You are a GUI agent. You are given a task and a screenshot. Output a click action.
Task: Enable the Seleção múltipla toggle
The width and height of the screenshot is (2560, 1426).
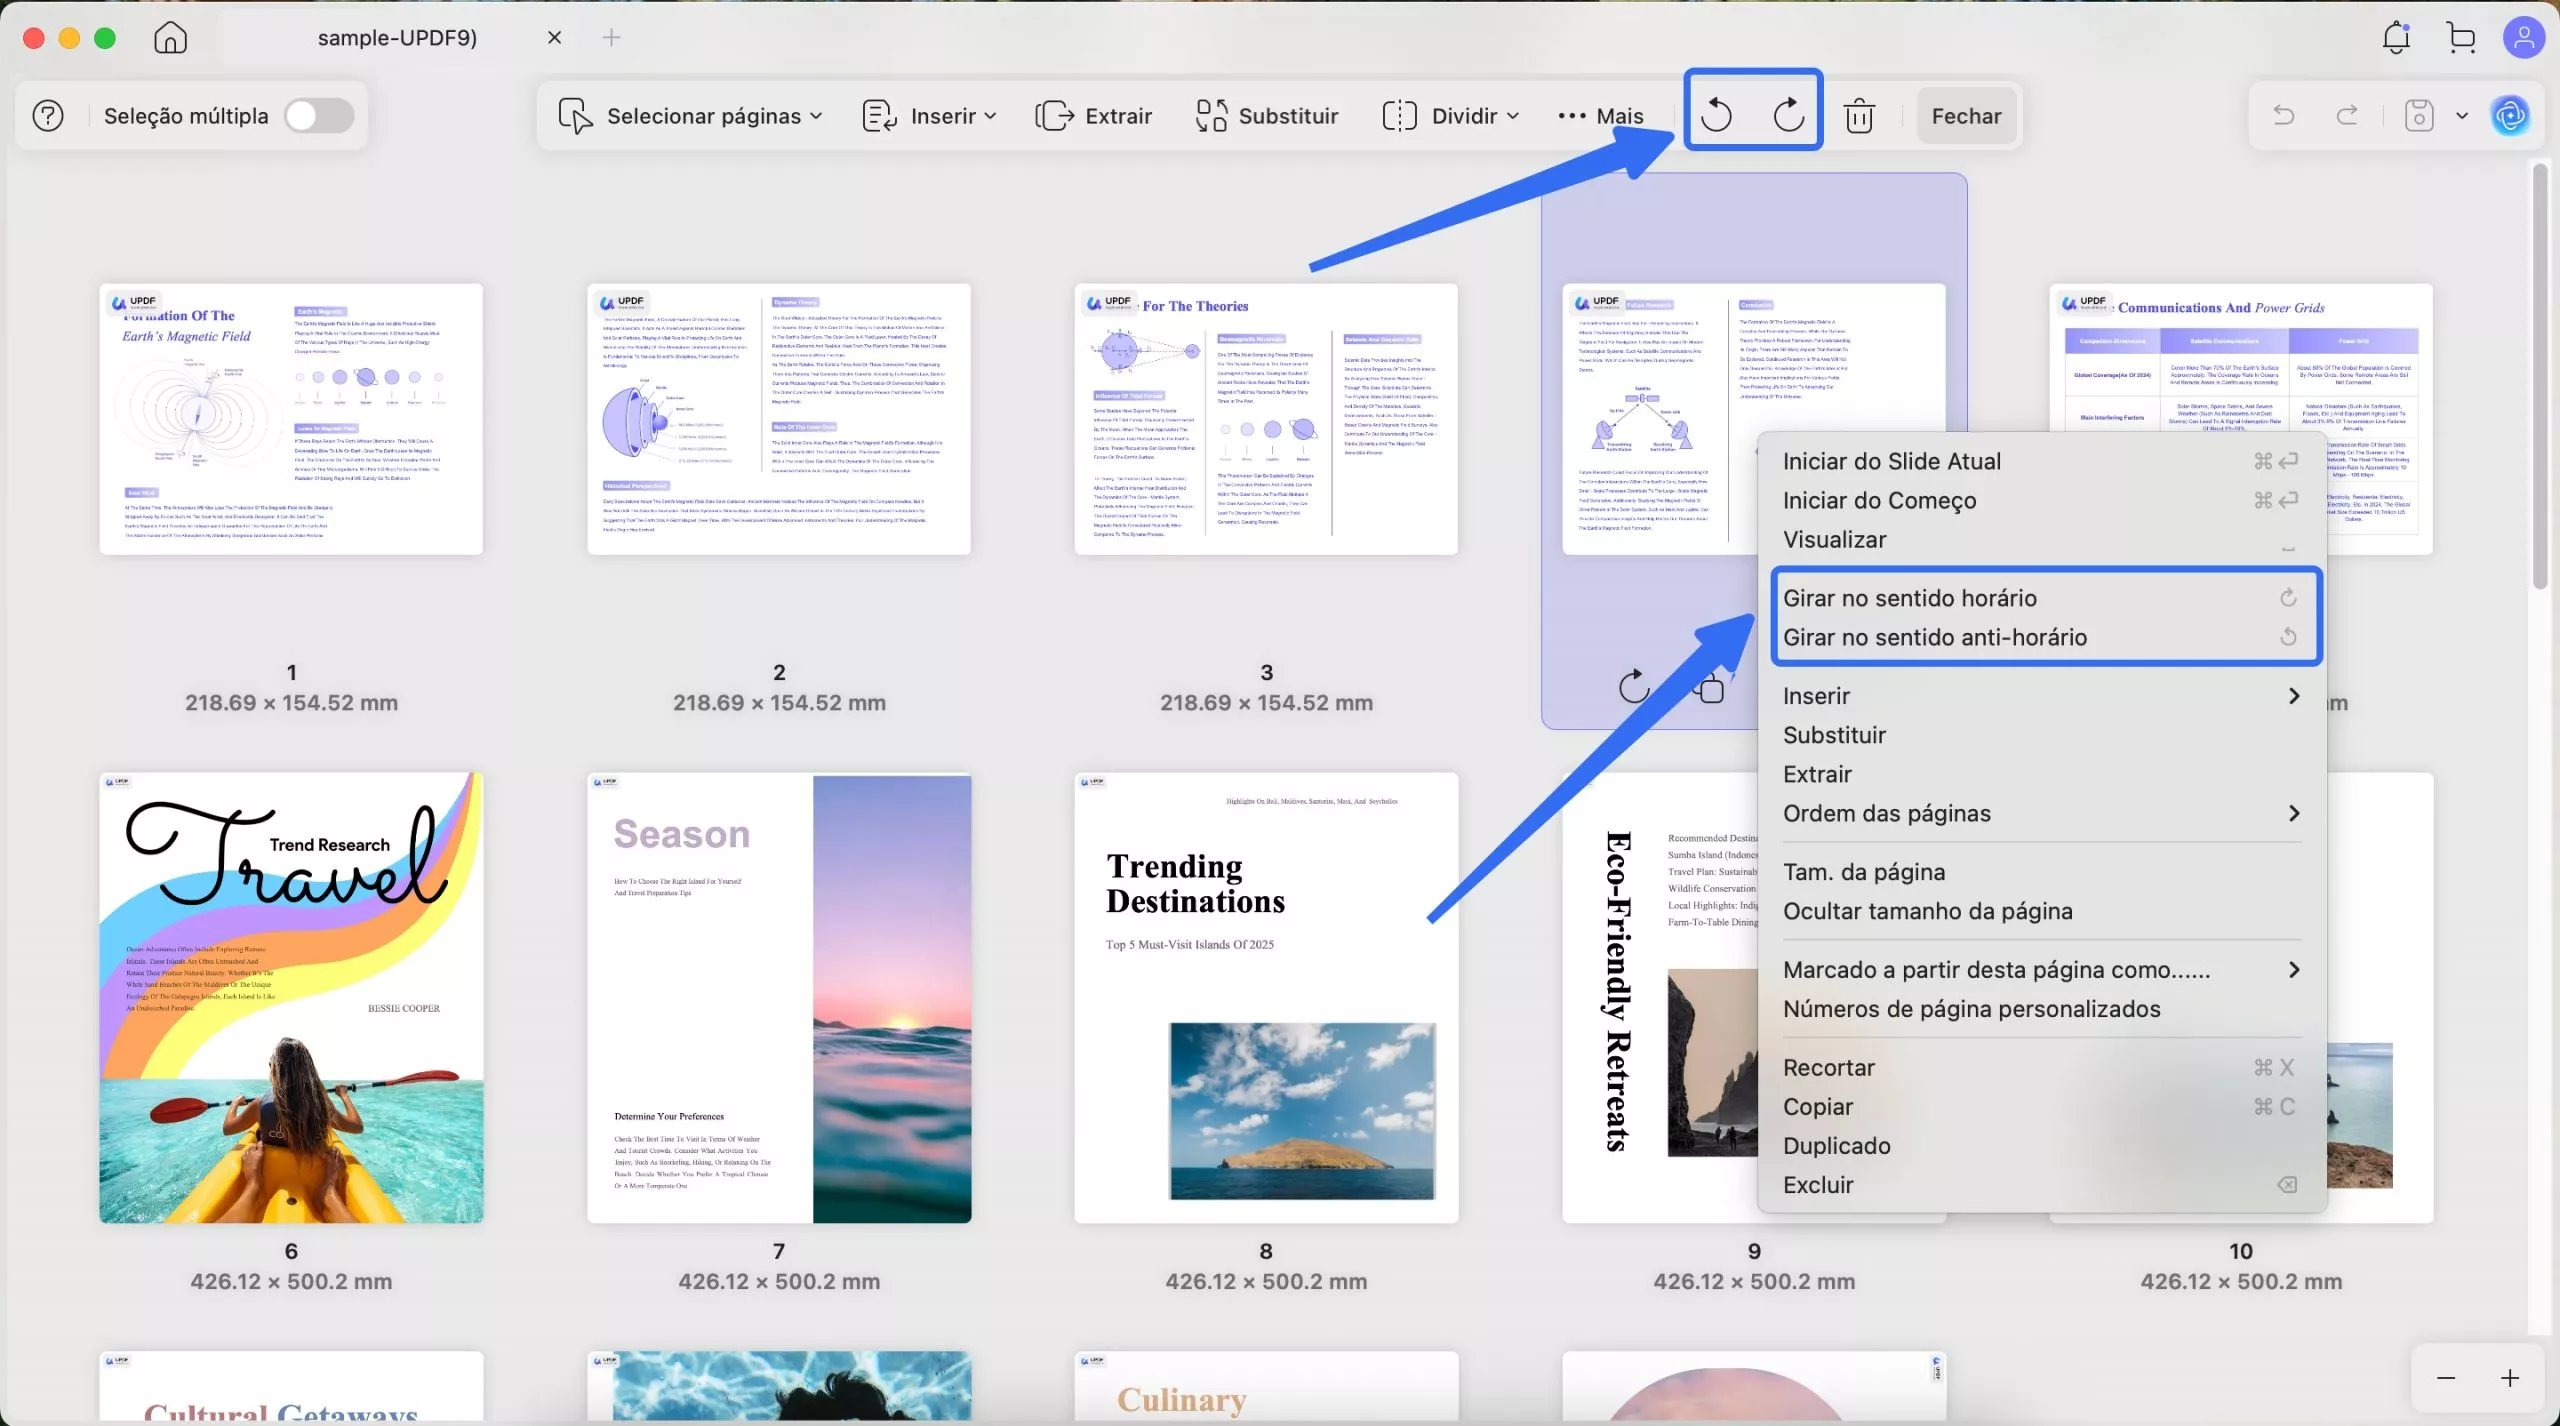tap(319, 115)
